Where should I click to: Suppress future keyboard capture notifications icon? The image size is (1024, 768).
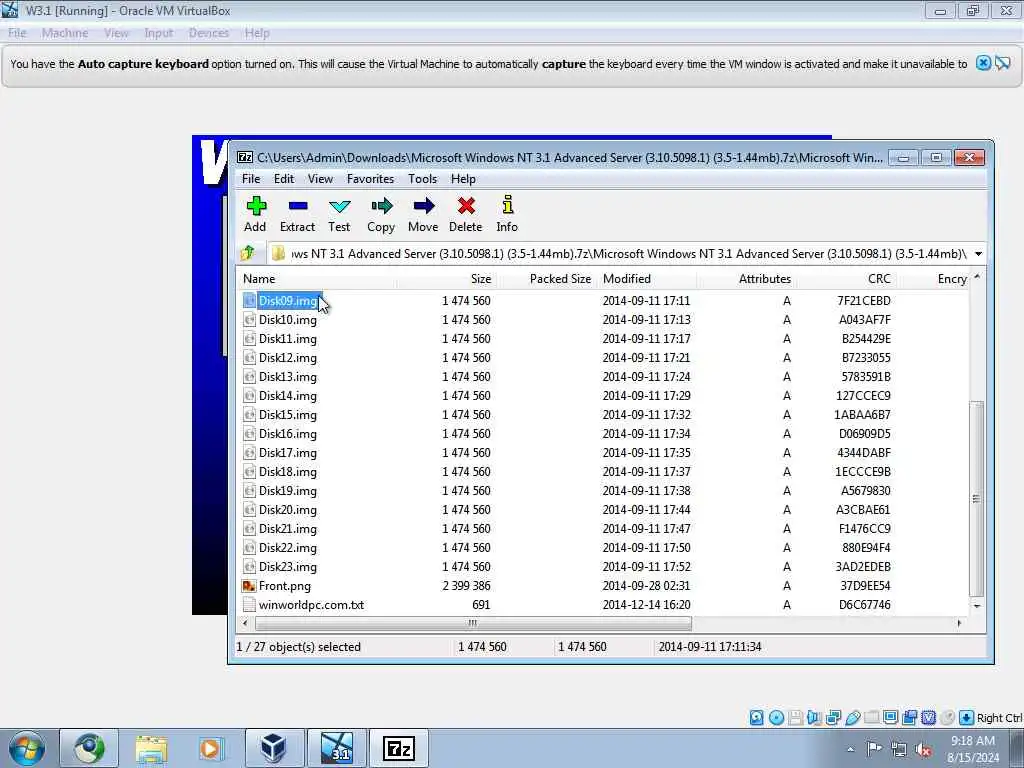pyautogui.click(x=1003, y=63)
